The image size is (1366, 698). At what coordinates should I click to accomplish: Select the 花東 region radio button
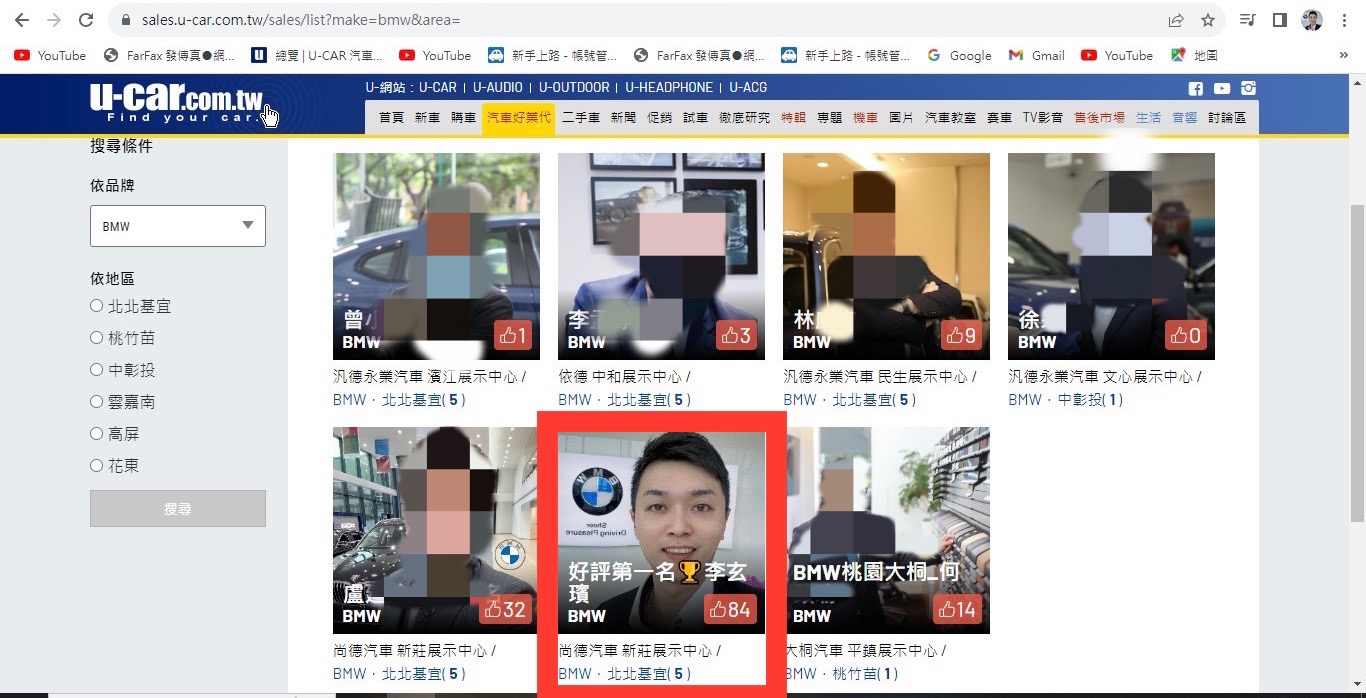[97, 466]
